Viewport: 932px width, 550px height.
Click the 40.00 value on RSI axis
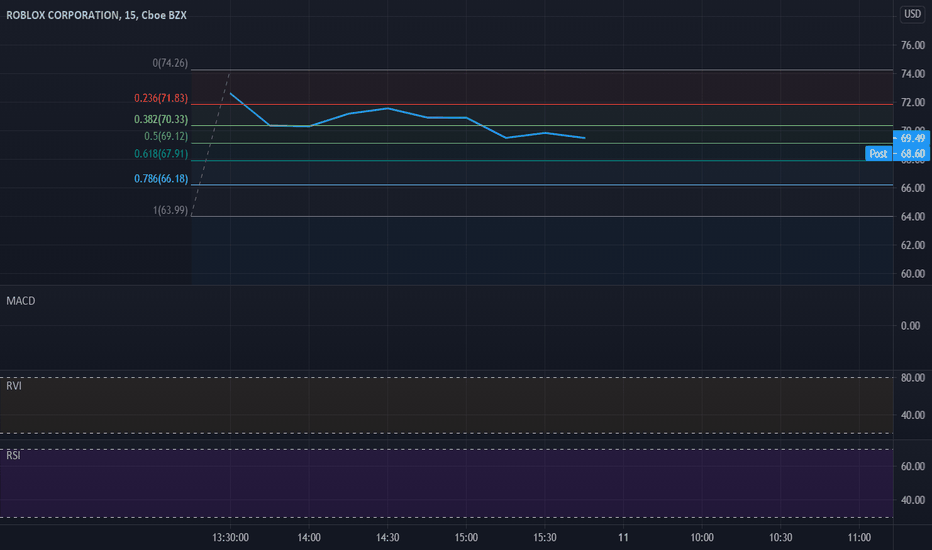tap(912, 500)
